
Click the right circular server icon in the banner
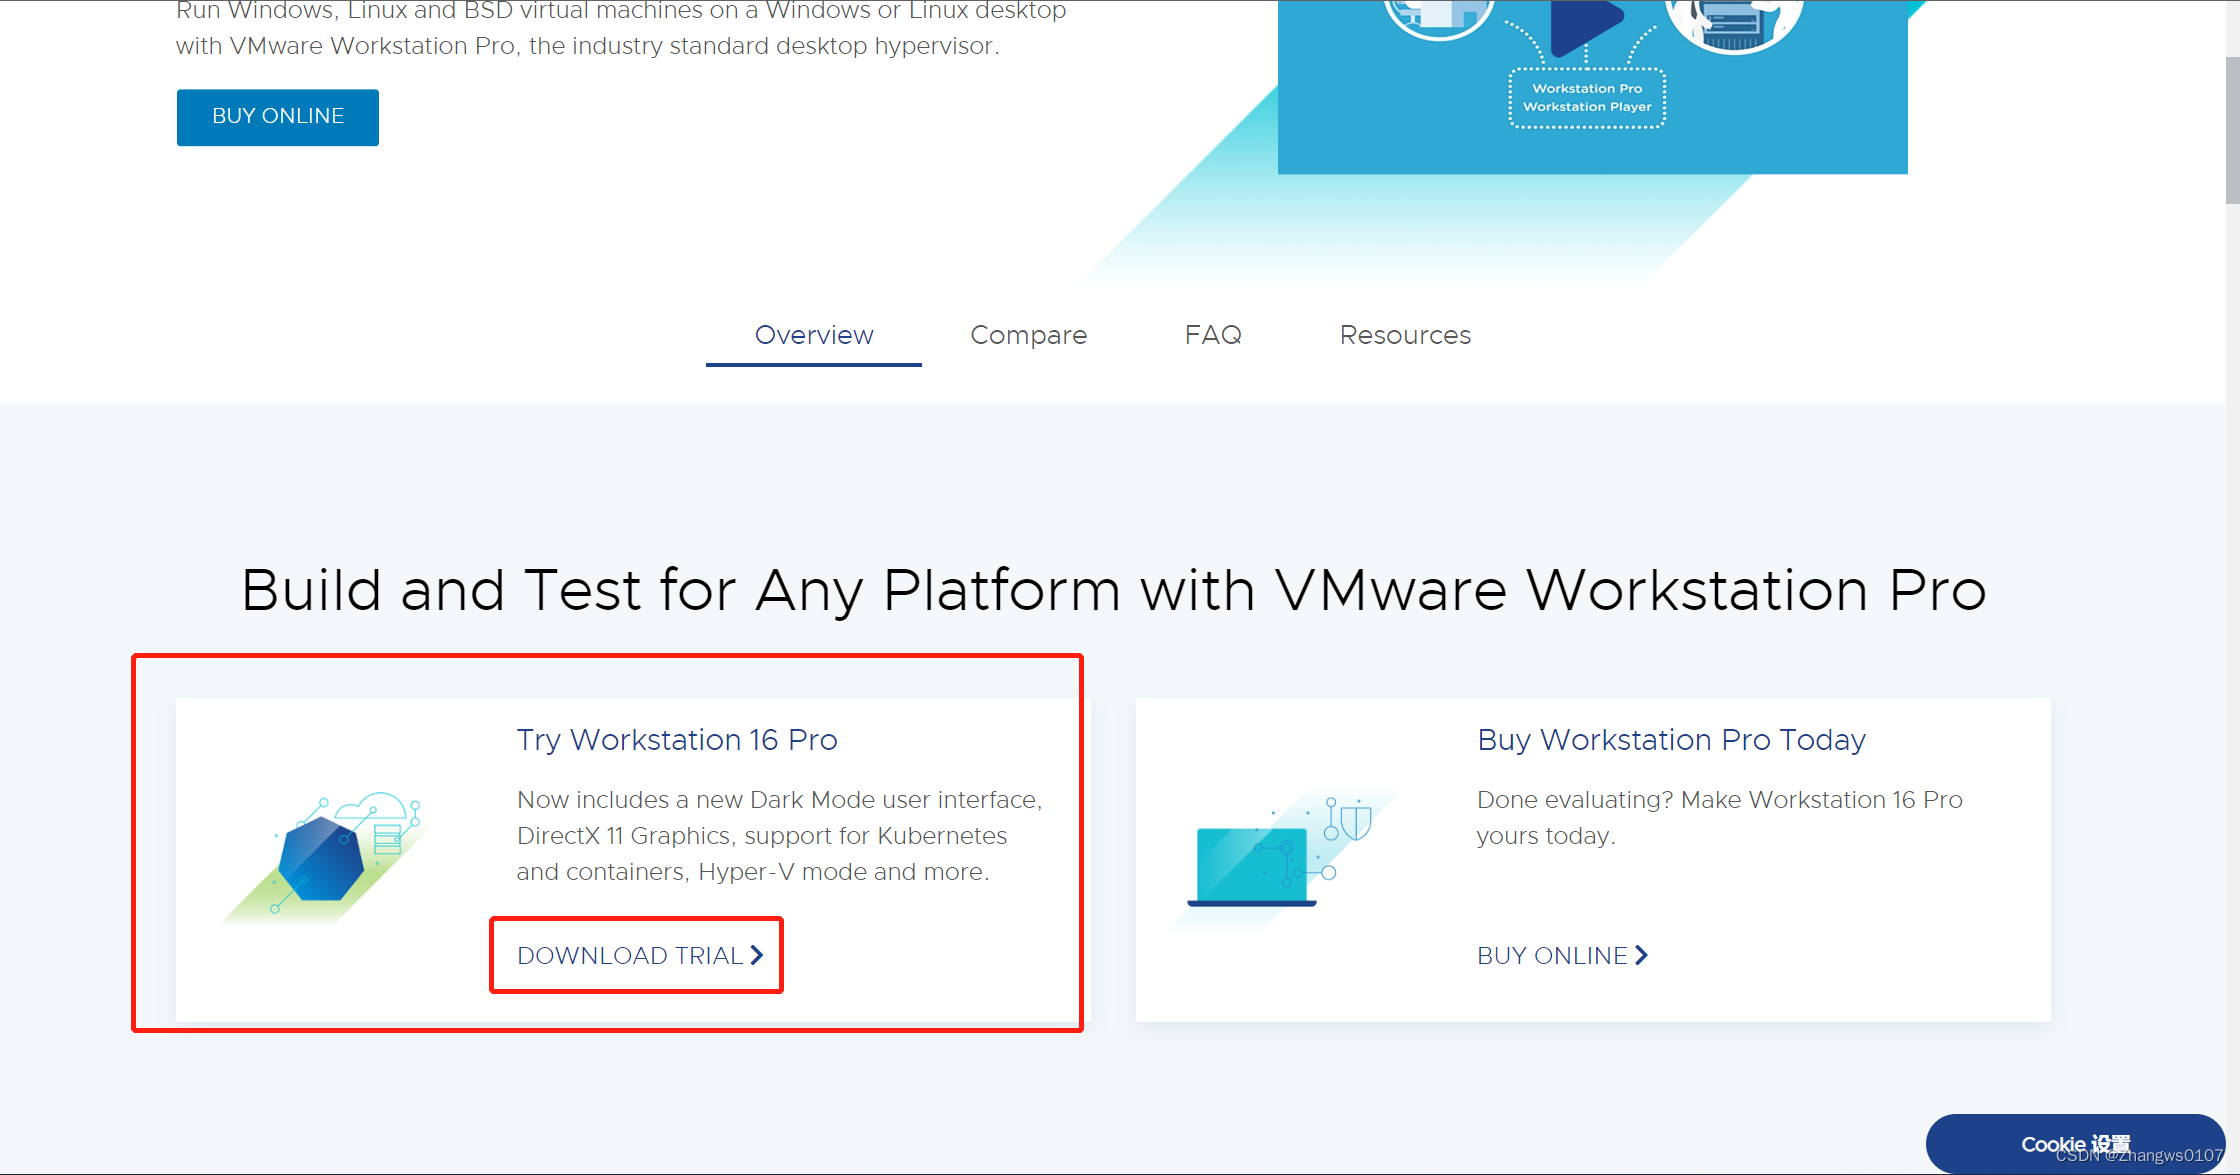click(1733, 20)
